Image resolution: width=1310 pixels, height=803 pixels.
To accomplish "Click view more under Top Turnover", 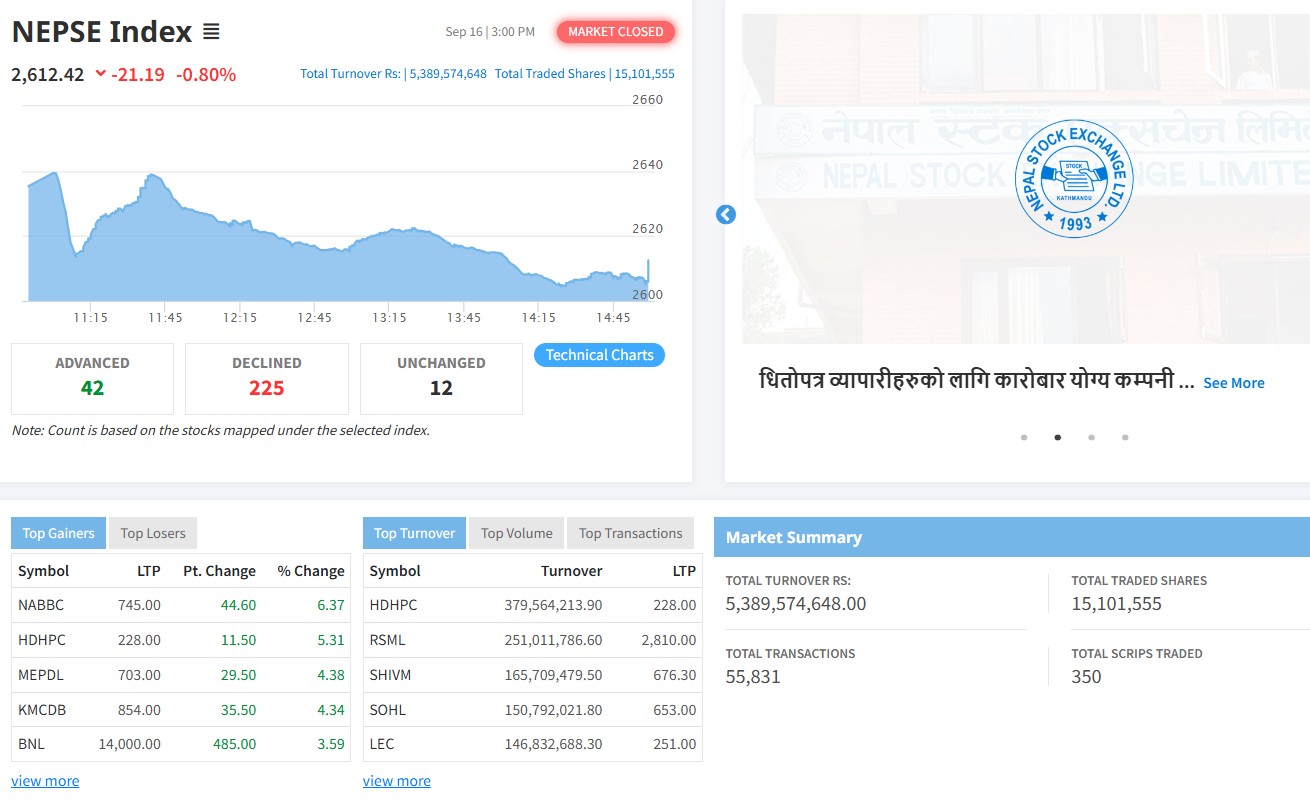I will (397, 781).
